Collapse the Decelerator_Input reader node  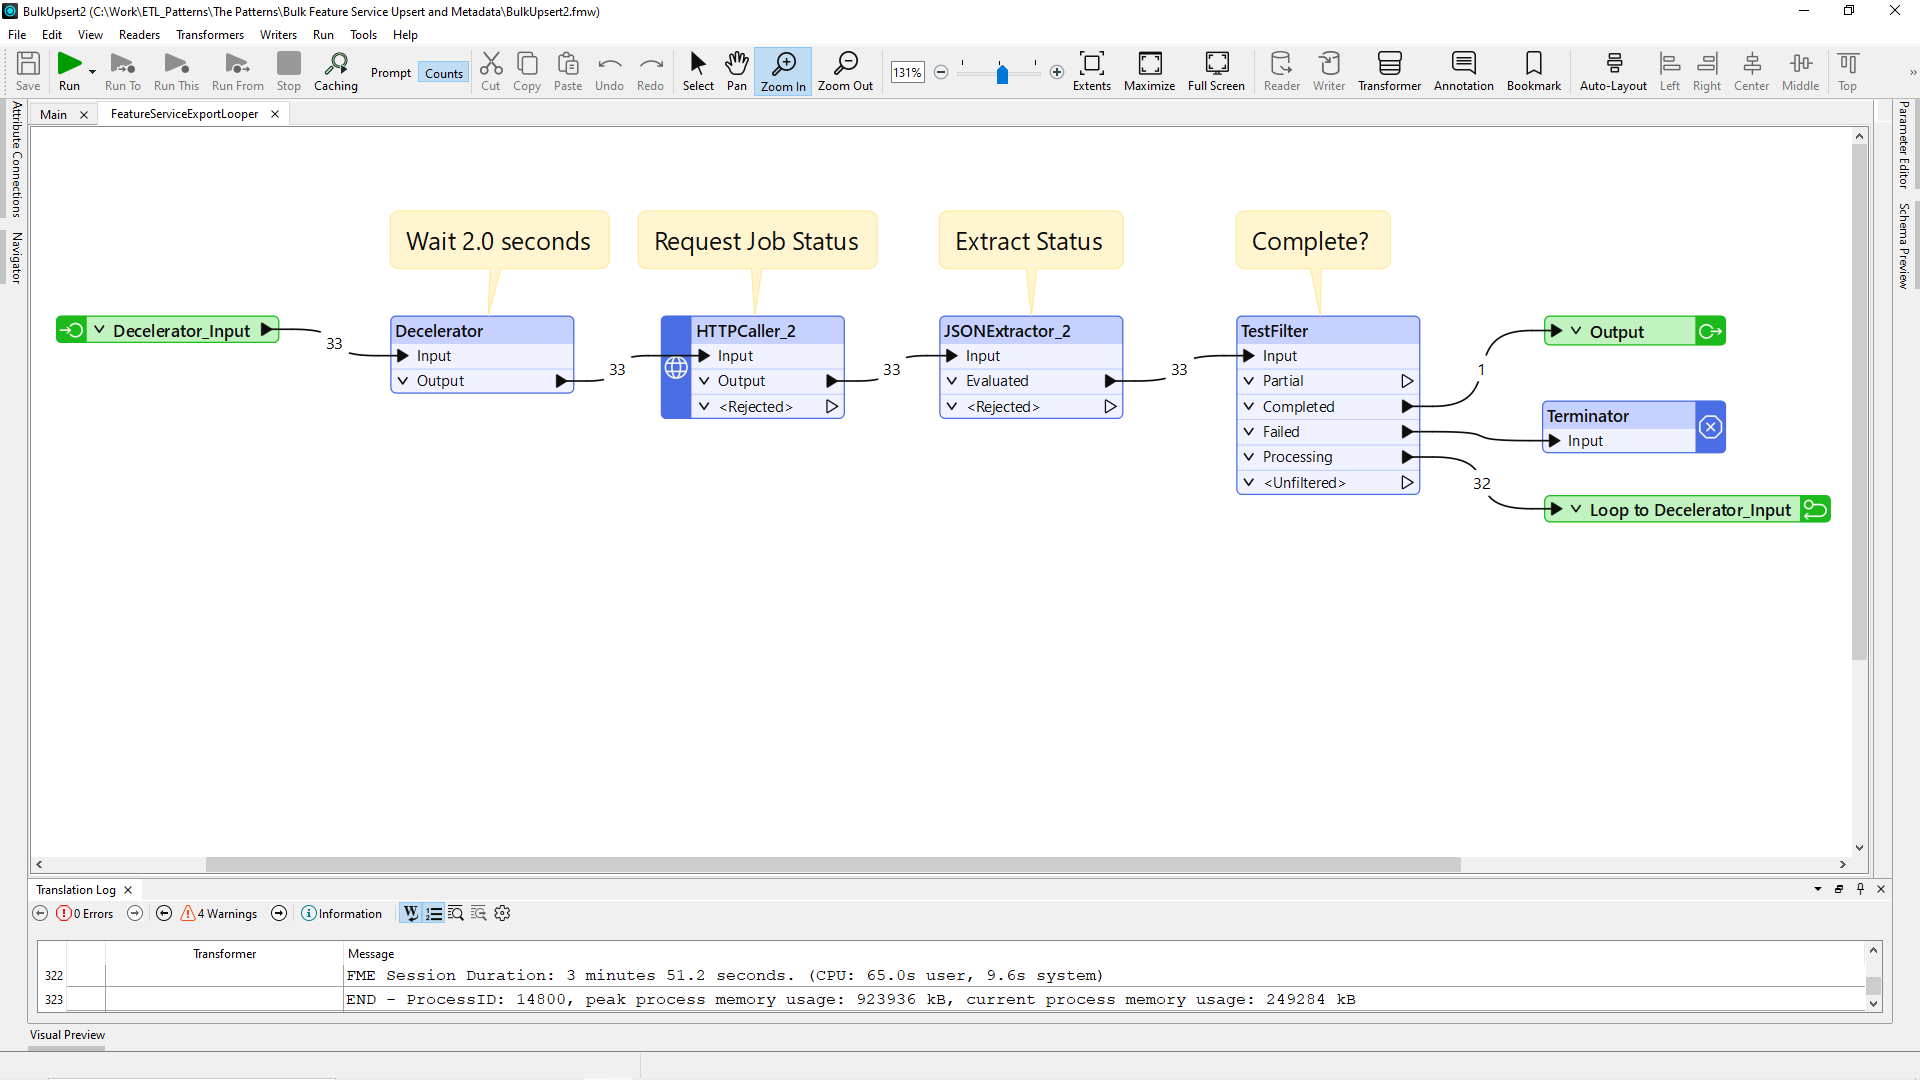click(99, 330)
